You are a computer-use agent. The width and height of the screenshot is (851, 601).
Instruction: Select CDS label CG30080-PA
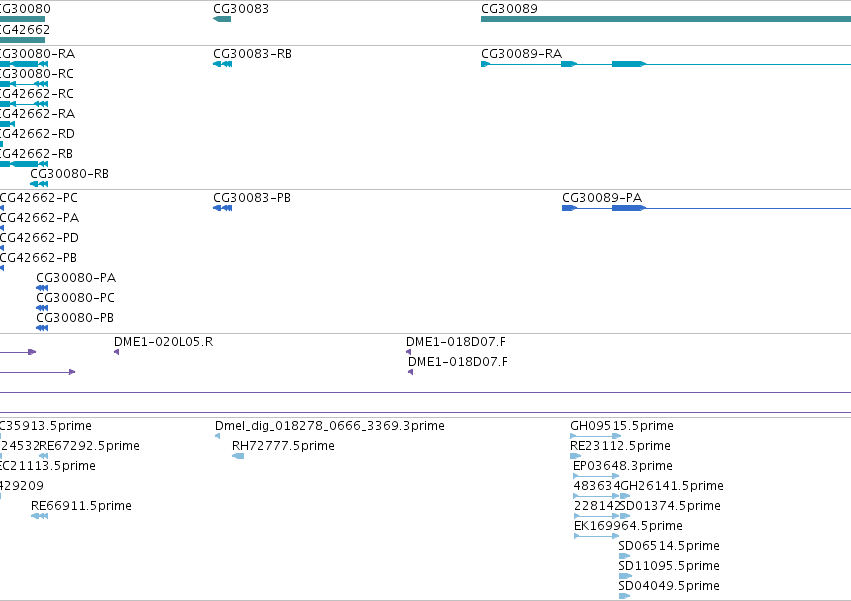coord(76,278)
